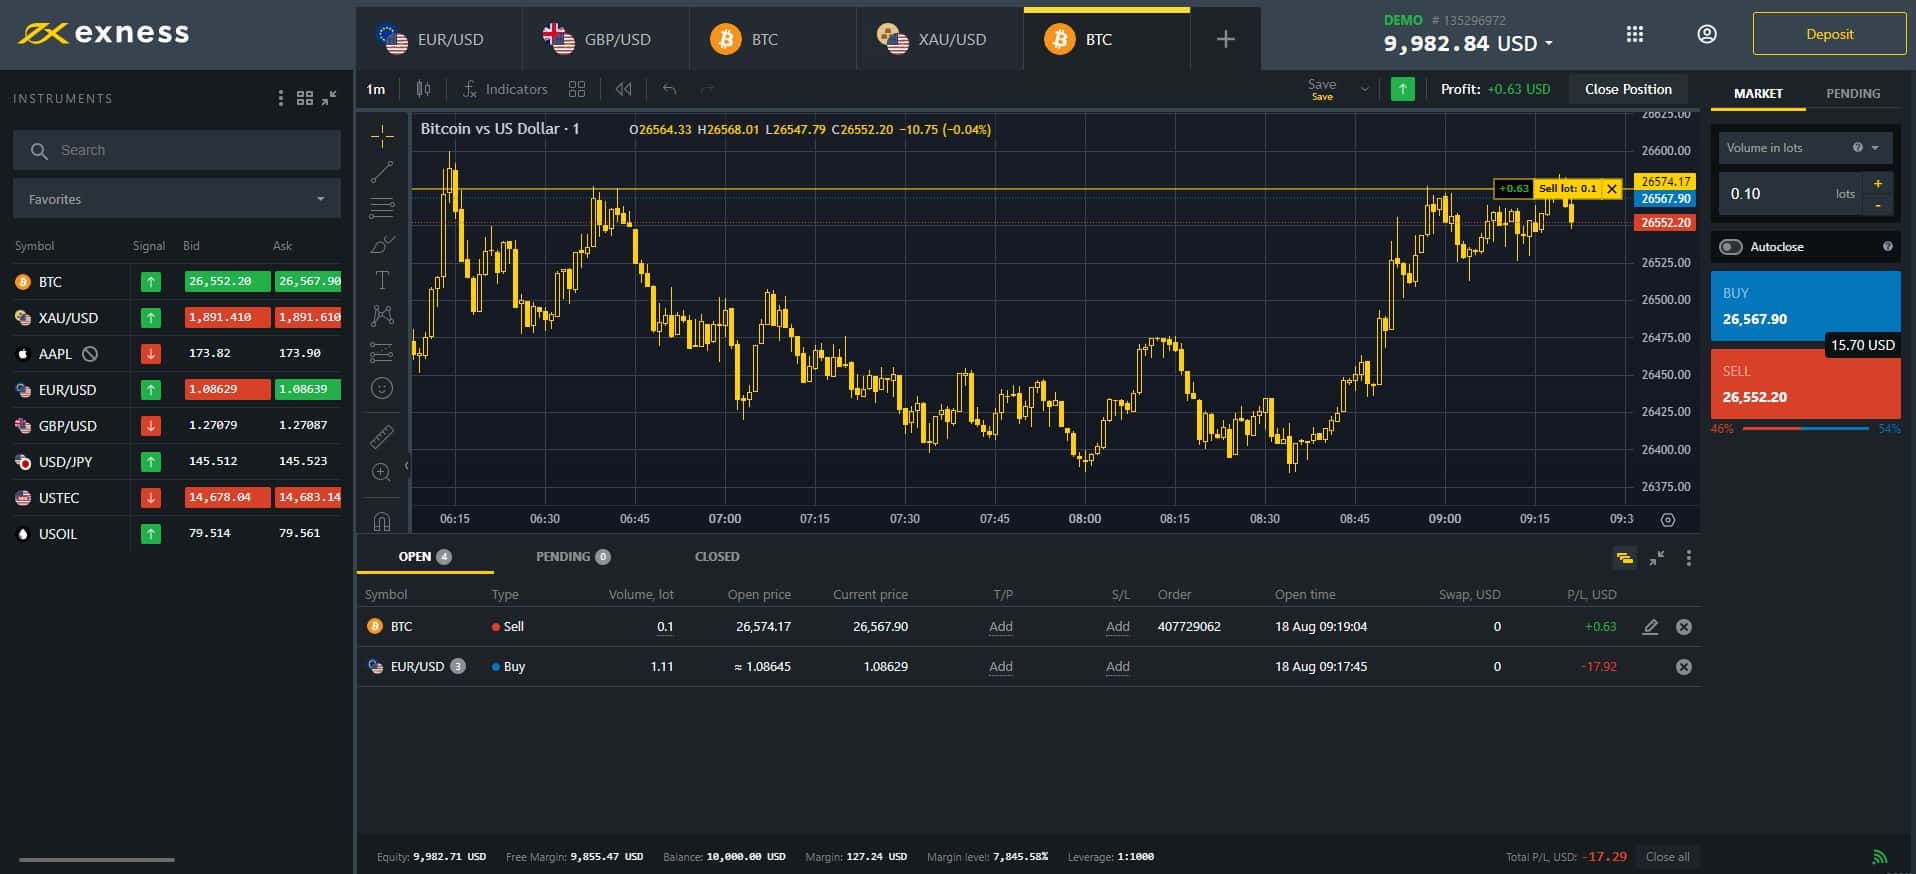Image resolution: width=1916 pixels, height=874 pixels.
Task: Open the chart candle style selector
Action: pyautogui.click(x=424, y=89)
